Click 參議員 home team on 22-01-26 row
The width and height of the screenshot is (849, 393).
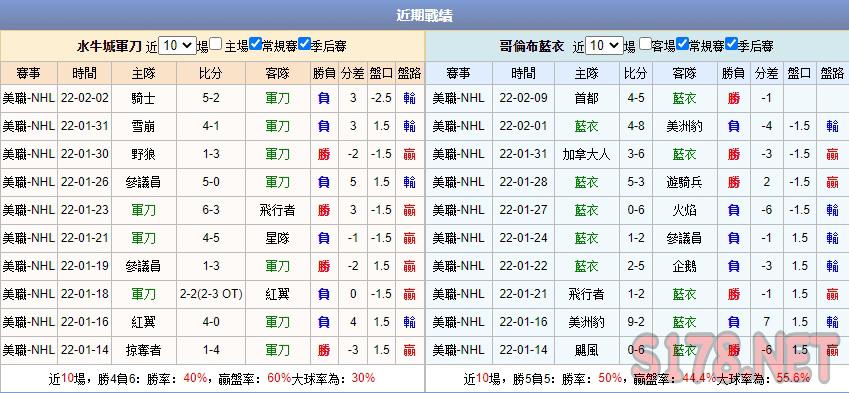point(143,182)
